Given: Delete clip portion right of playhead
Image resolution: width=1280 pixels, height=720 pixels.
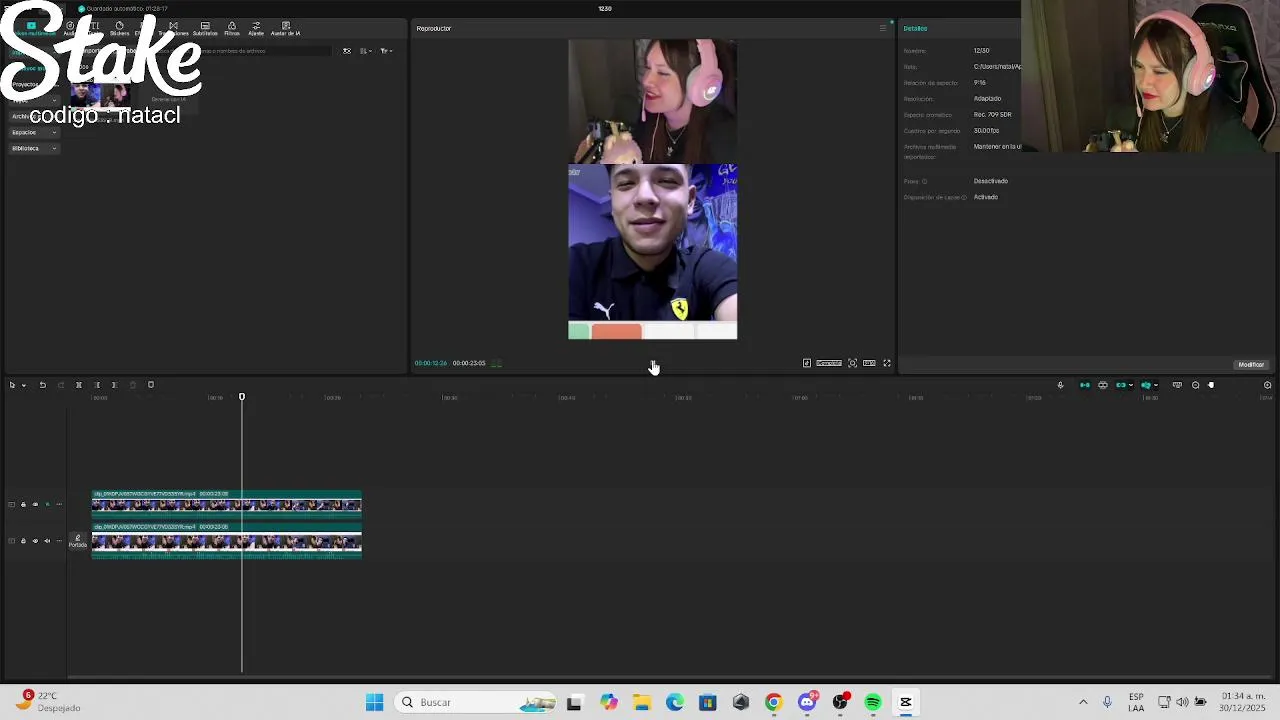Looking at the screenshot, I should tap(115, 385).
